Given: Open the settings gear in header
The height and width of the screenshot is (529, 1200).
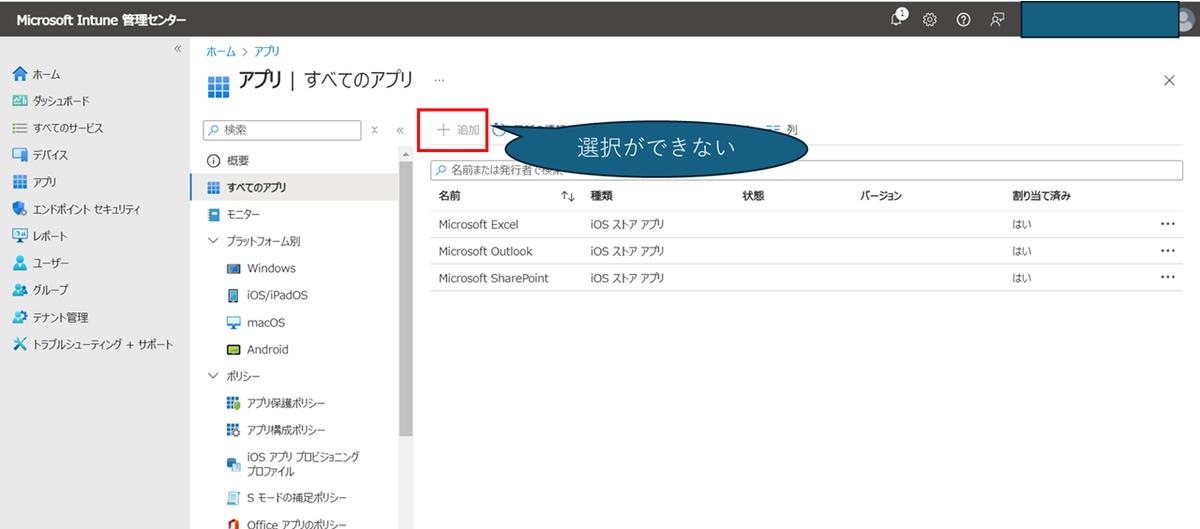Looking at the screenshot, I should [930, 20].
